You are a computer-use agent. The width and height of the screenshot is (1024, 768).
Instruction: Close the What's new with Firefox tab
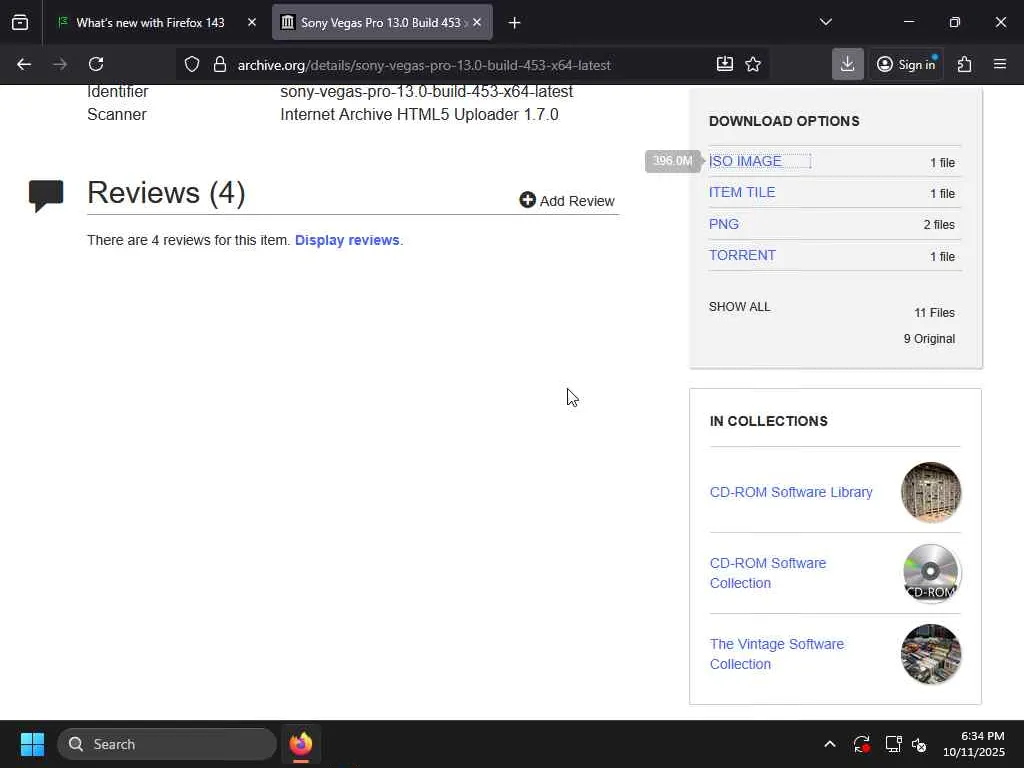coord(252,23)
